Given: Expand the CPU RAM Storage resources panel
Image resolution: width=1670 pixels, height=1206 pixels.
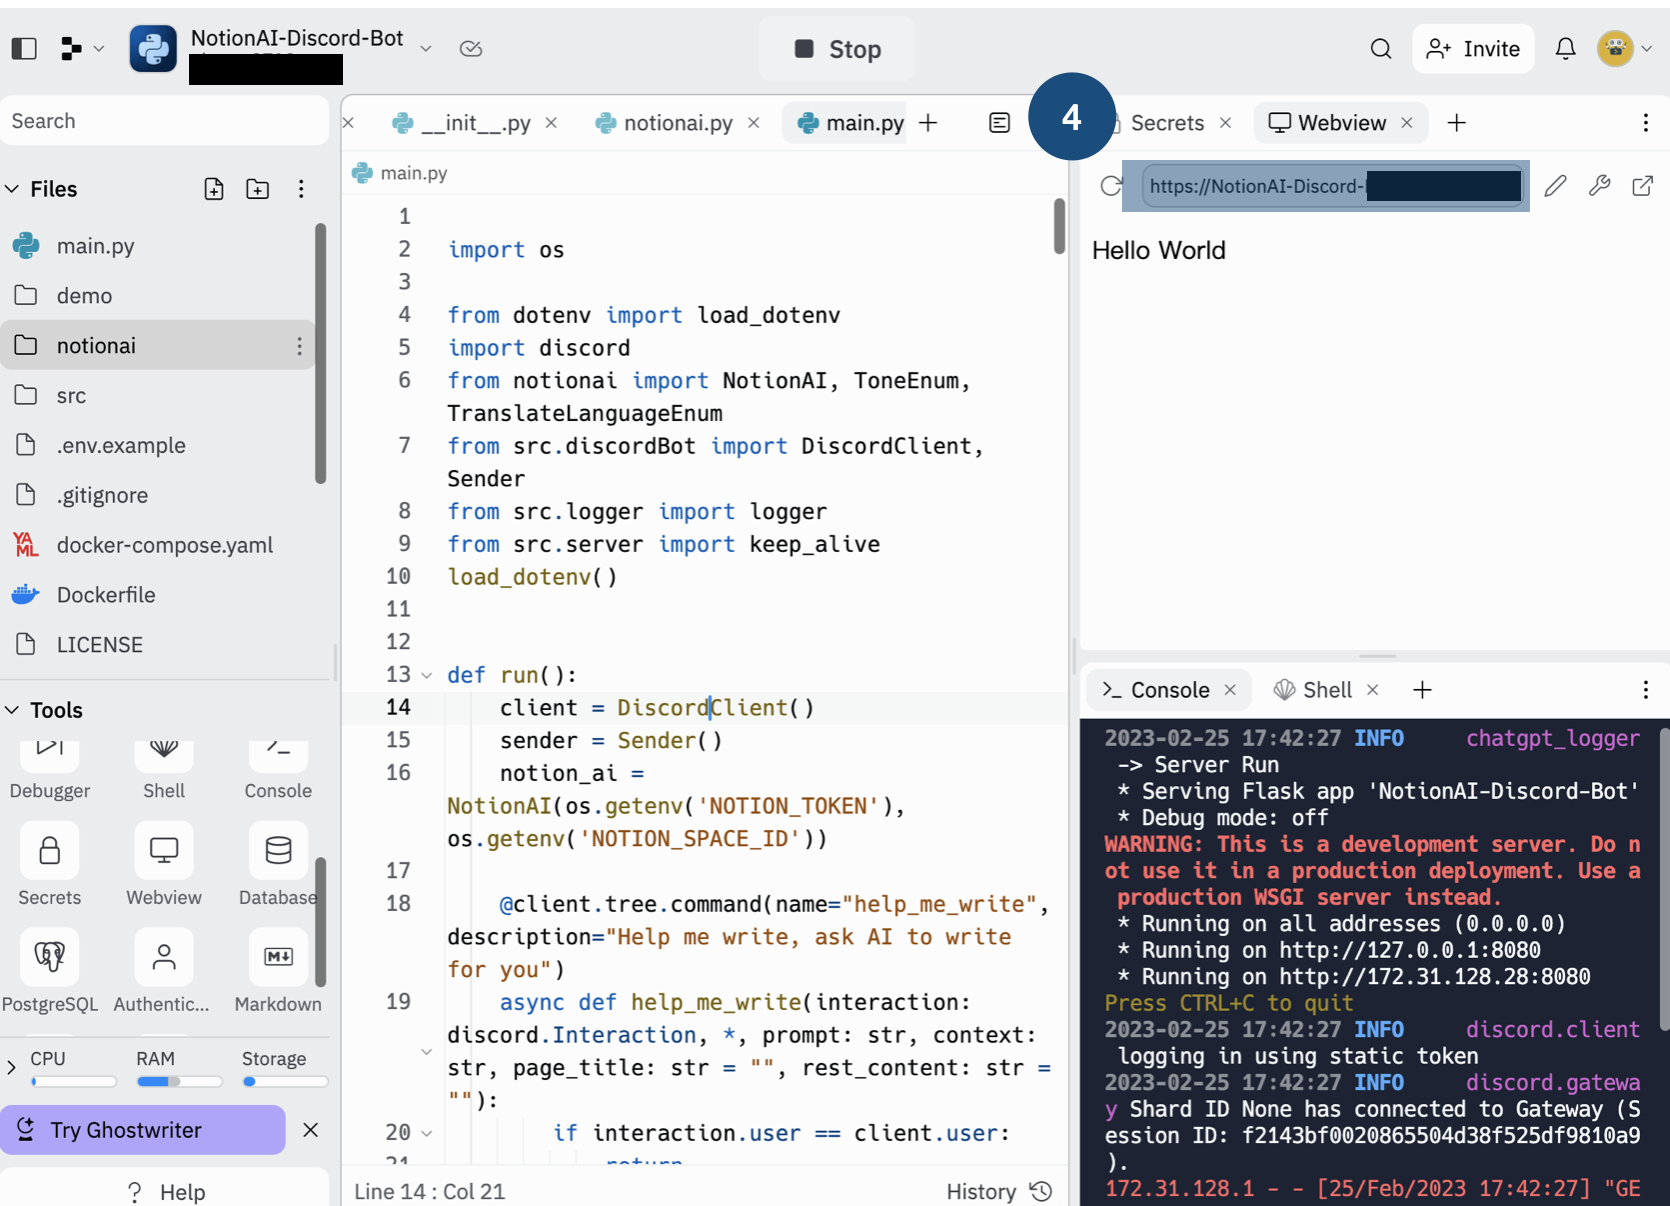Looking at the screenshot, I should click(x=11, y=1067).
